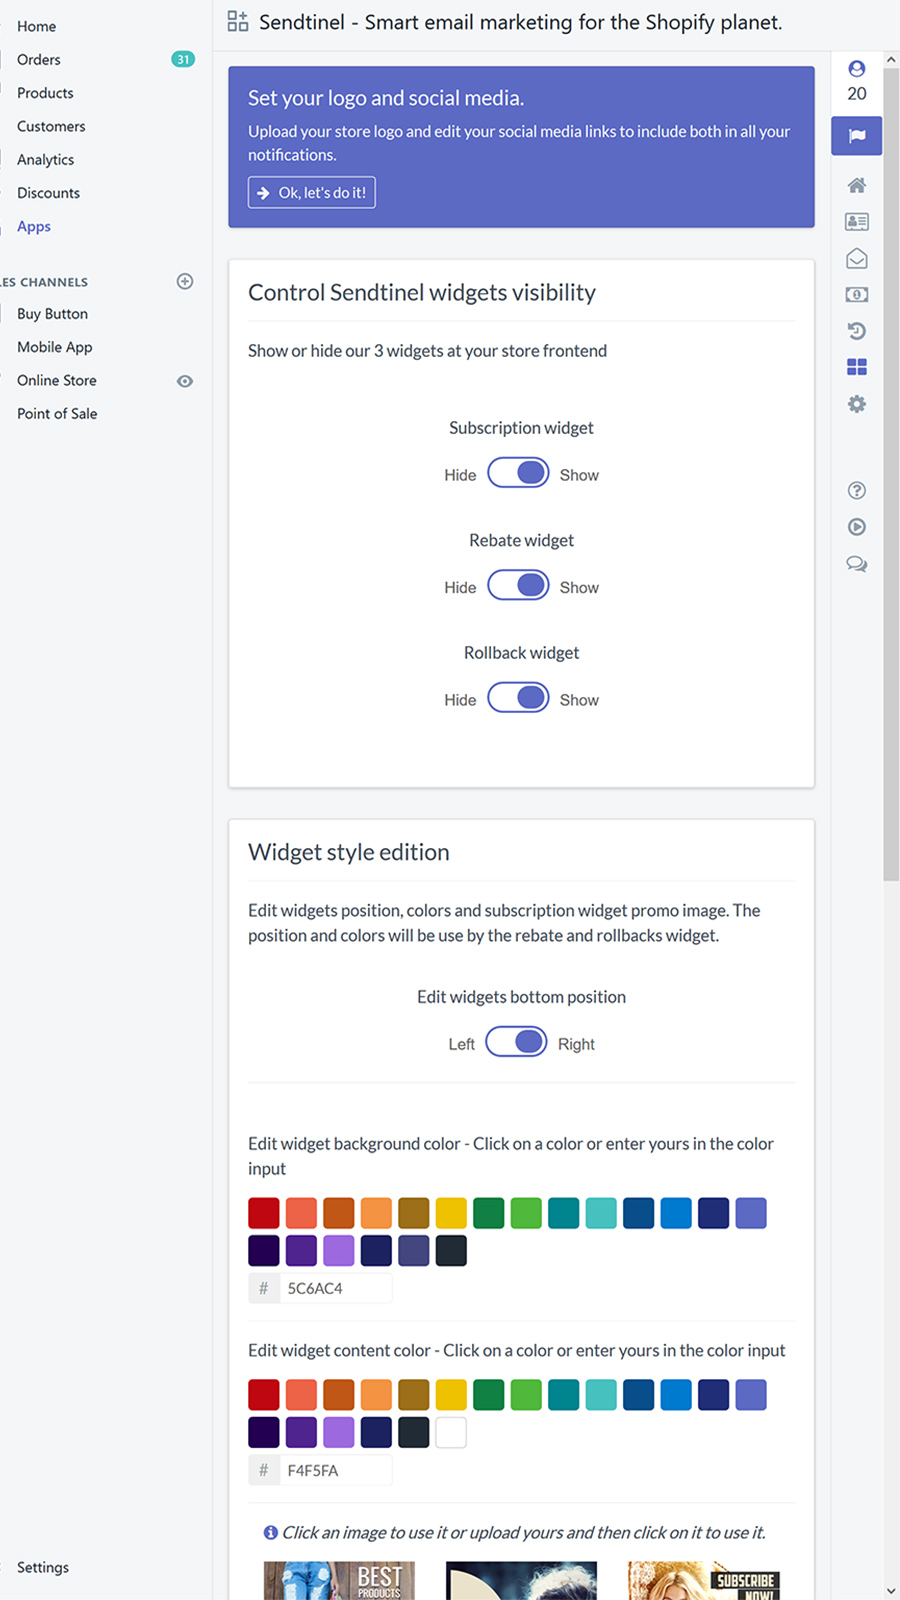Open the grid widgets icon in sidebar
Viewport: 900px width, 1600px height.
857,367
